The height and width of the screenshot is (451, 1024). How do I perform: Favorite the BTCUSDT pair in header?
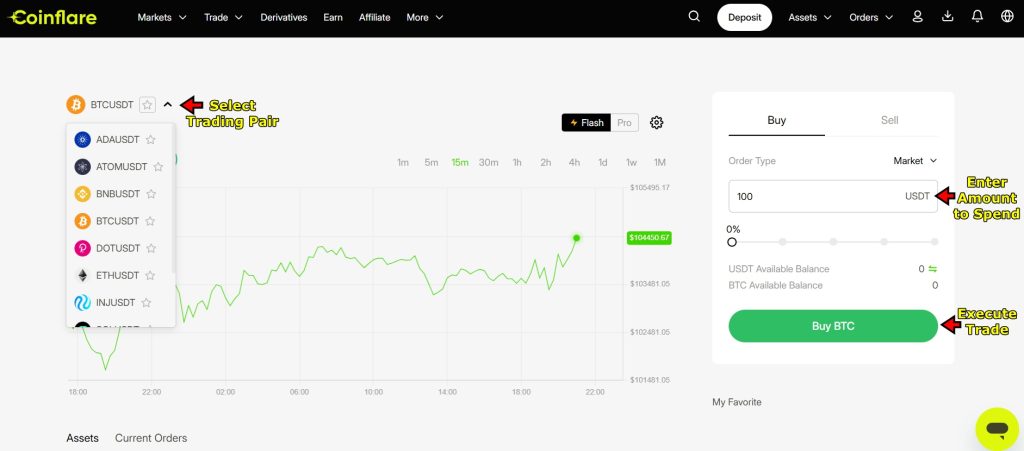[148, 104]
